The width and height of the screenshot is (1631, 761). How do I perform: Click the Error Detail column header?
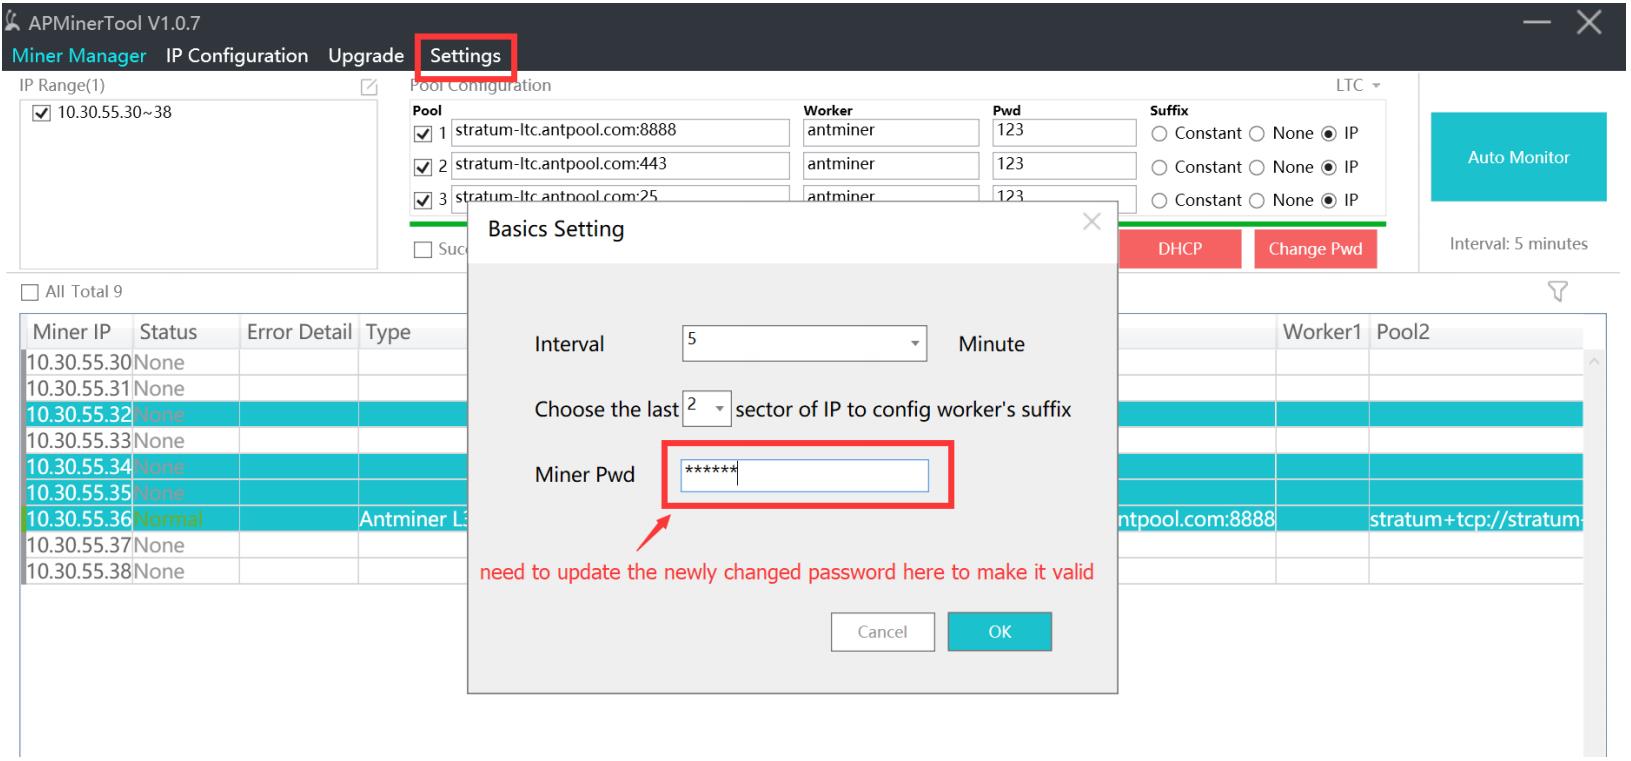299,332
